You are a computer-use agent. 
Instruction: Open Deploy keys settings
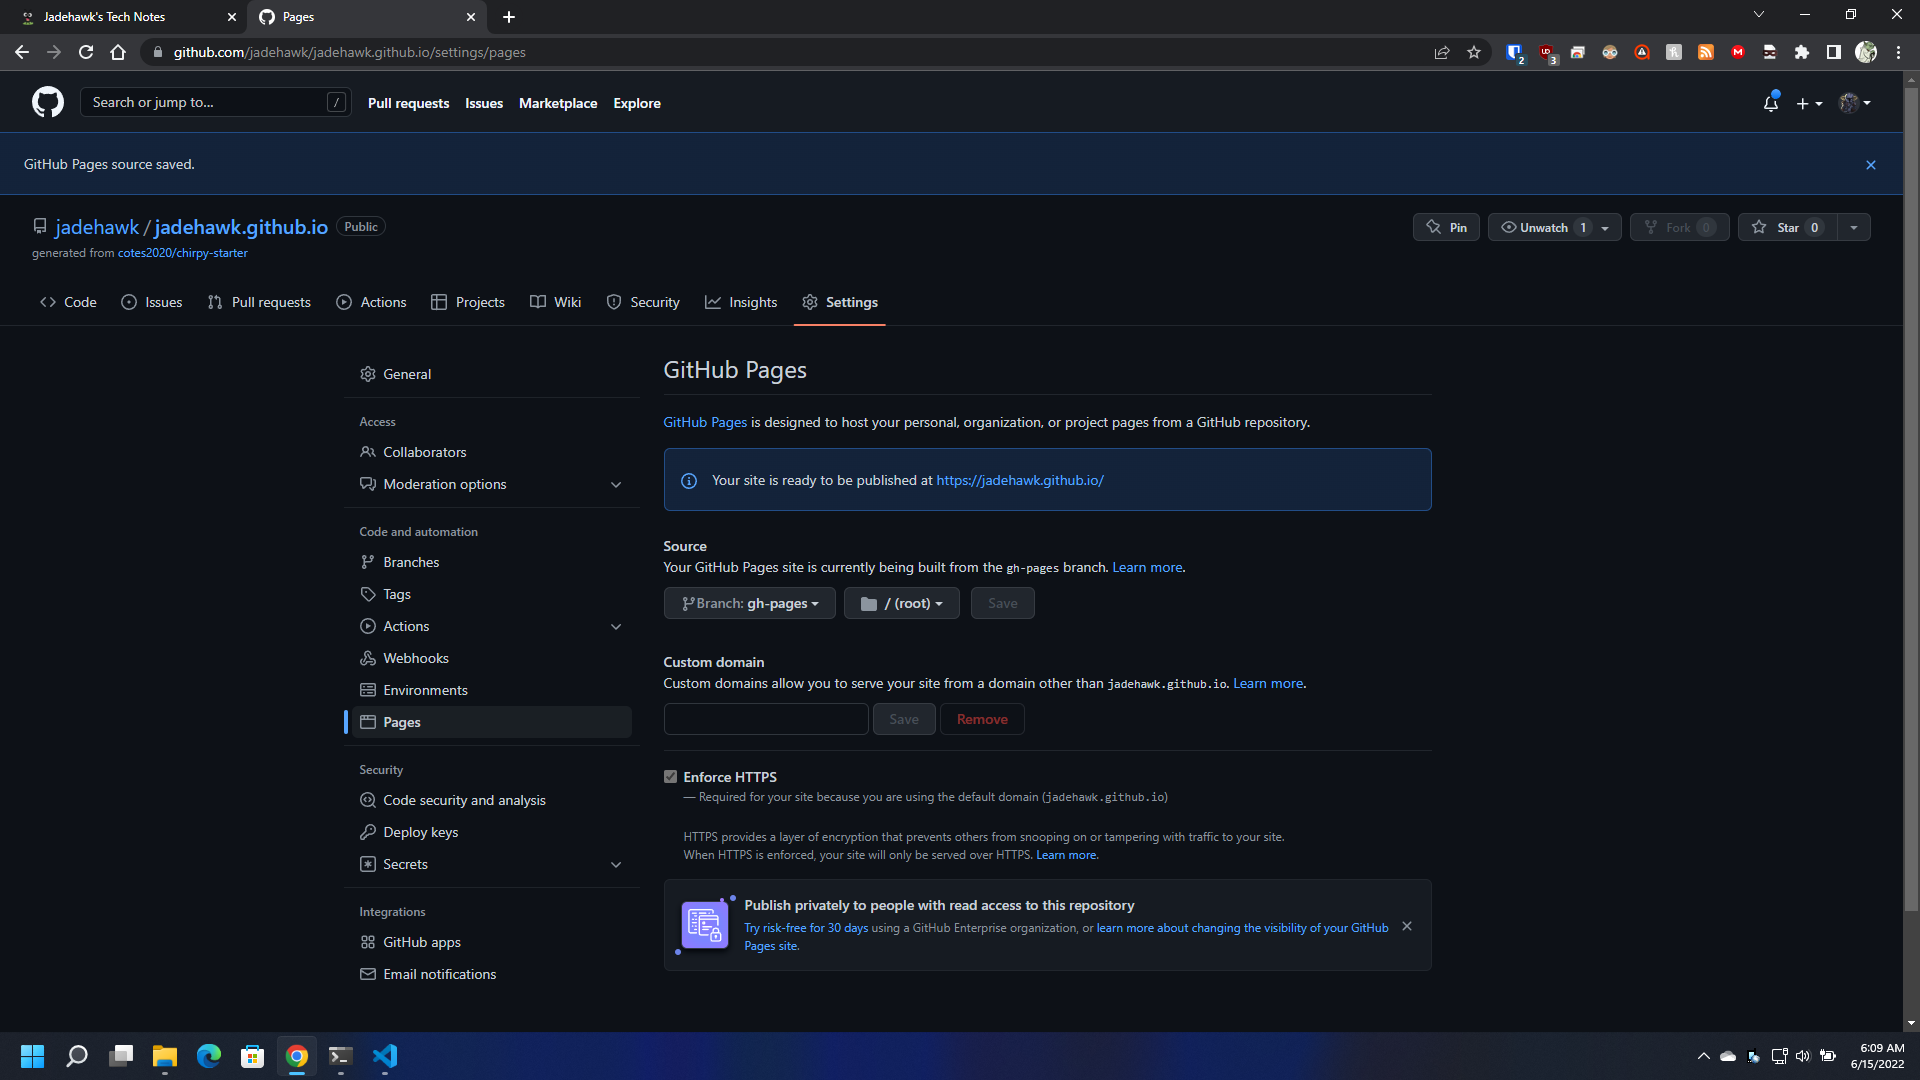420,832
